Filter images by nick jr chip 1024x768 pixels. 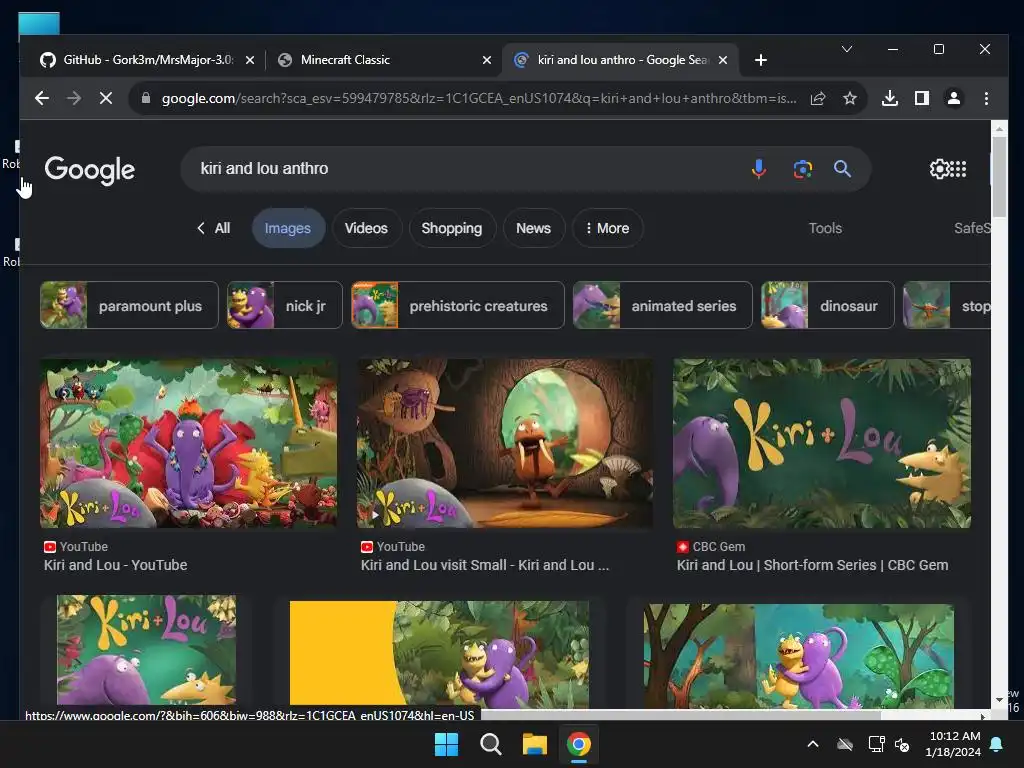[285, 305]
